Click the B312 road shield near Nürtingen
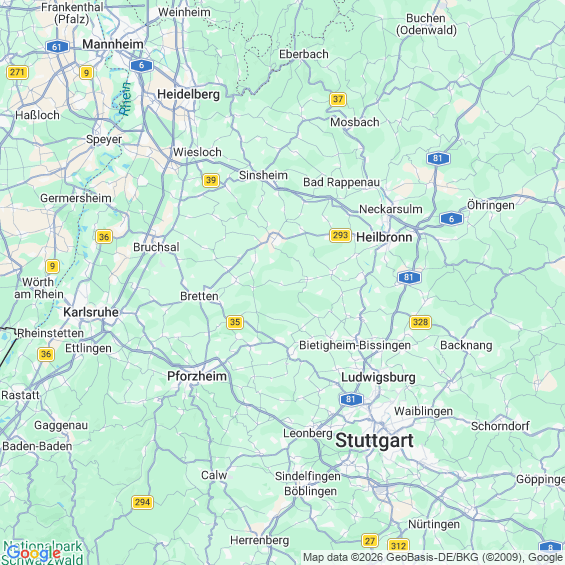 pos(399,546)
